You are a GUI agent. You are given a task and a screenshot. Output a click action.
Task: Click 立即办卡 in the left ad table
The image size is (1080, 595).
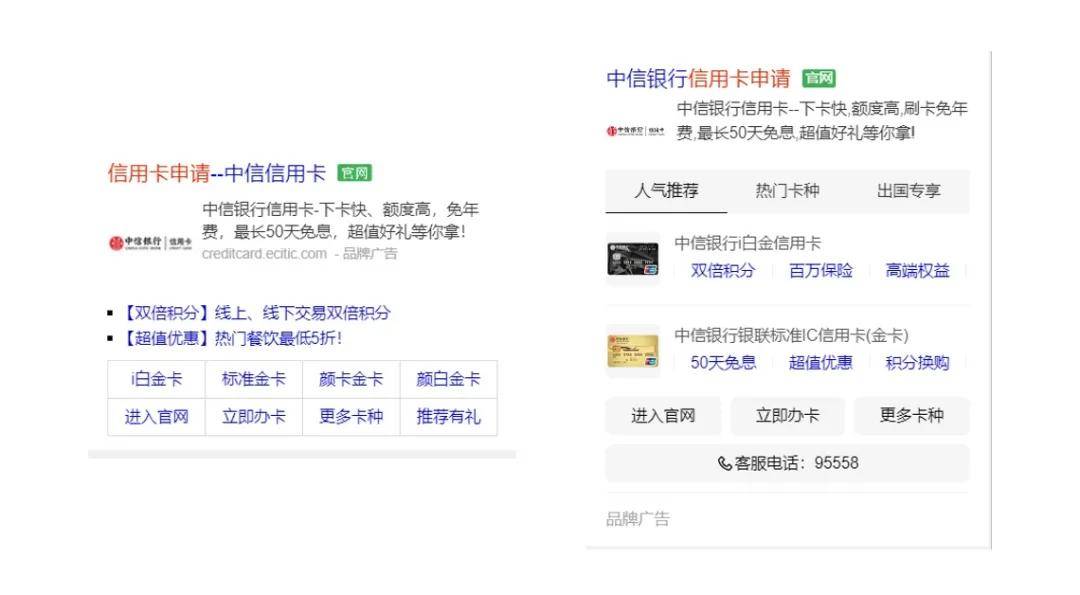[x=253, y=417]
